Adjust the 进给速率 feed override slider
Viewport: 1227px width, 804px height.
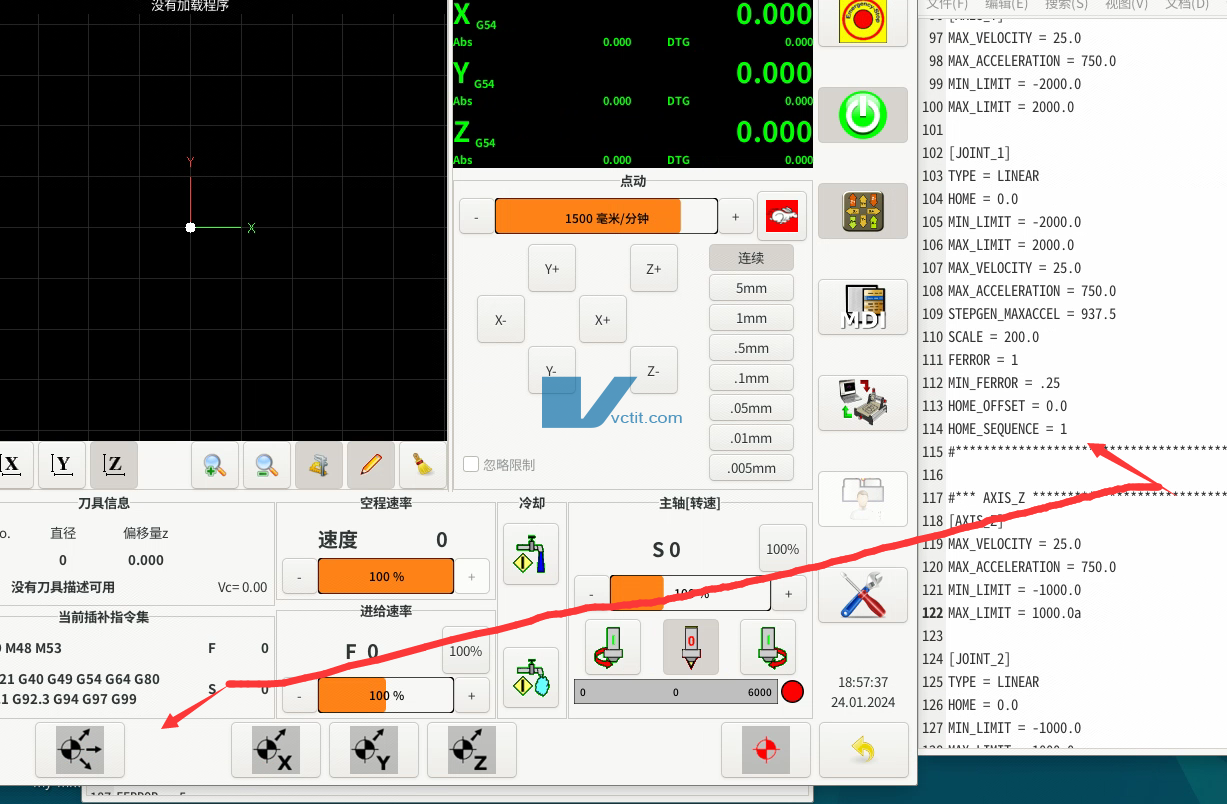386,695
